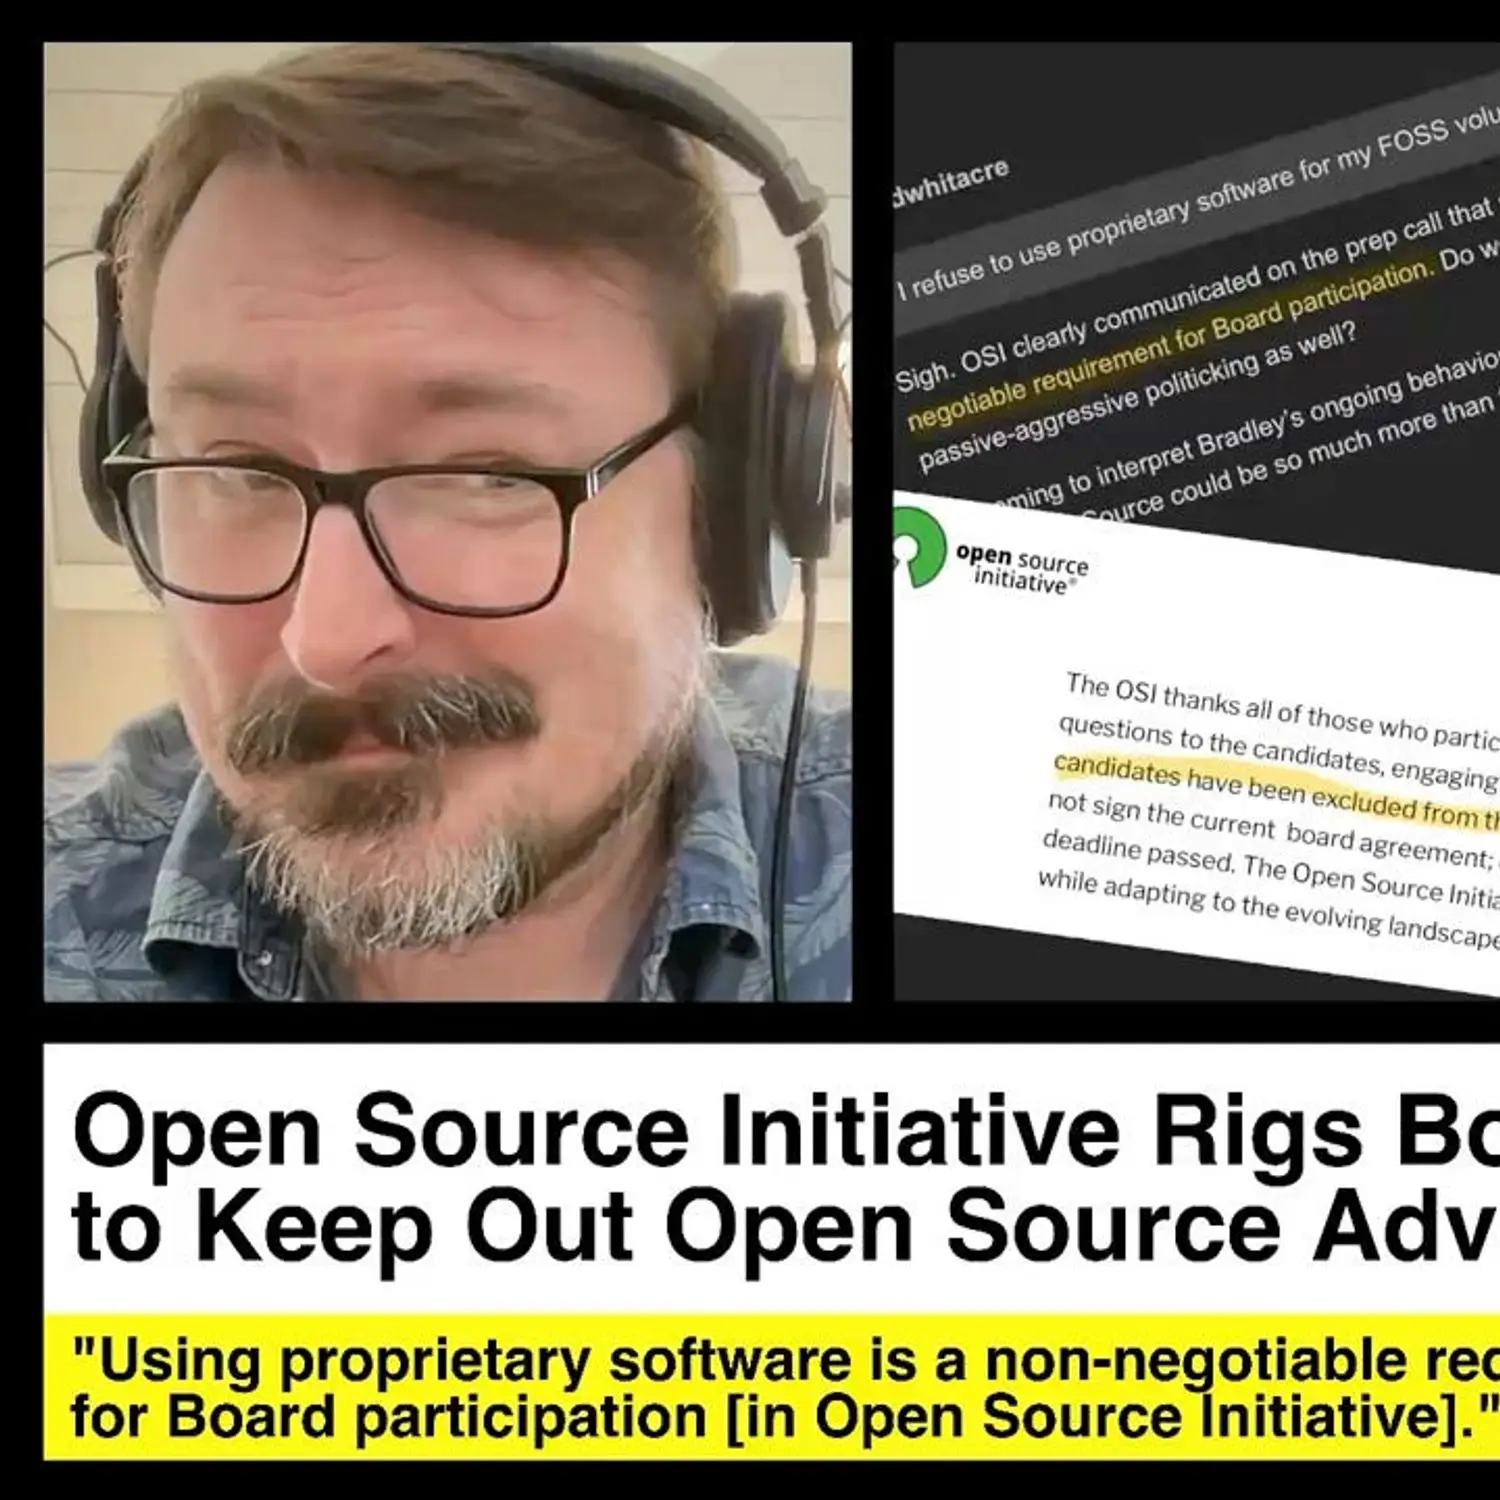Screen dimensions: 1500x1500
Task: Click the line "while adapting to the evolving landscape"
Action: (1268, 909)
